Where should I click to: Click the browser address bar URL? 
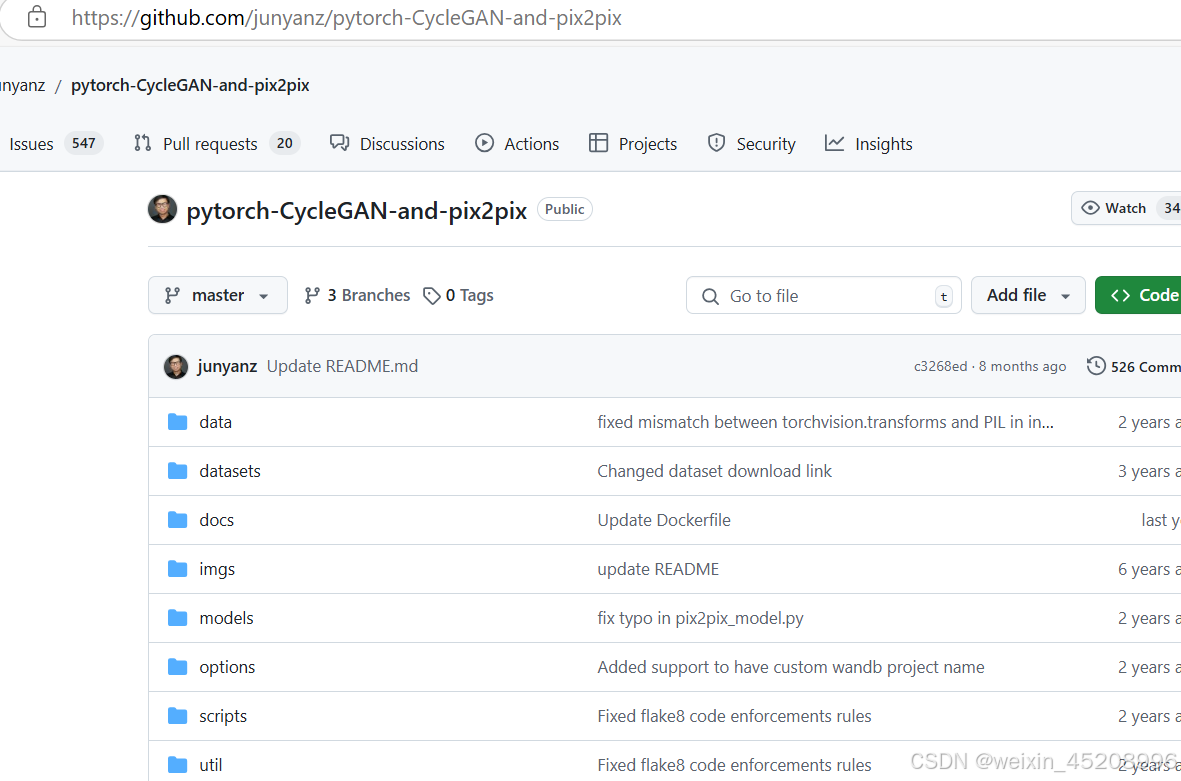pyautogui.click(x=346, y=17)
